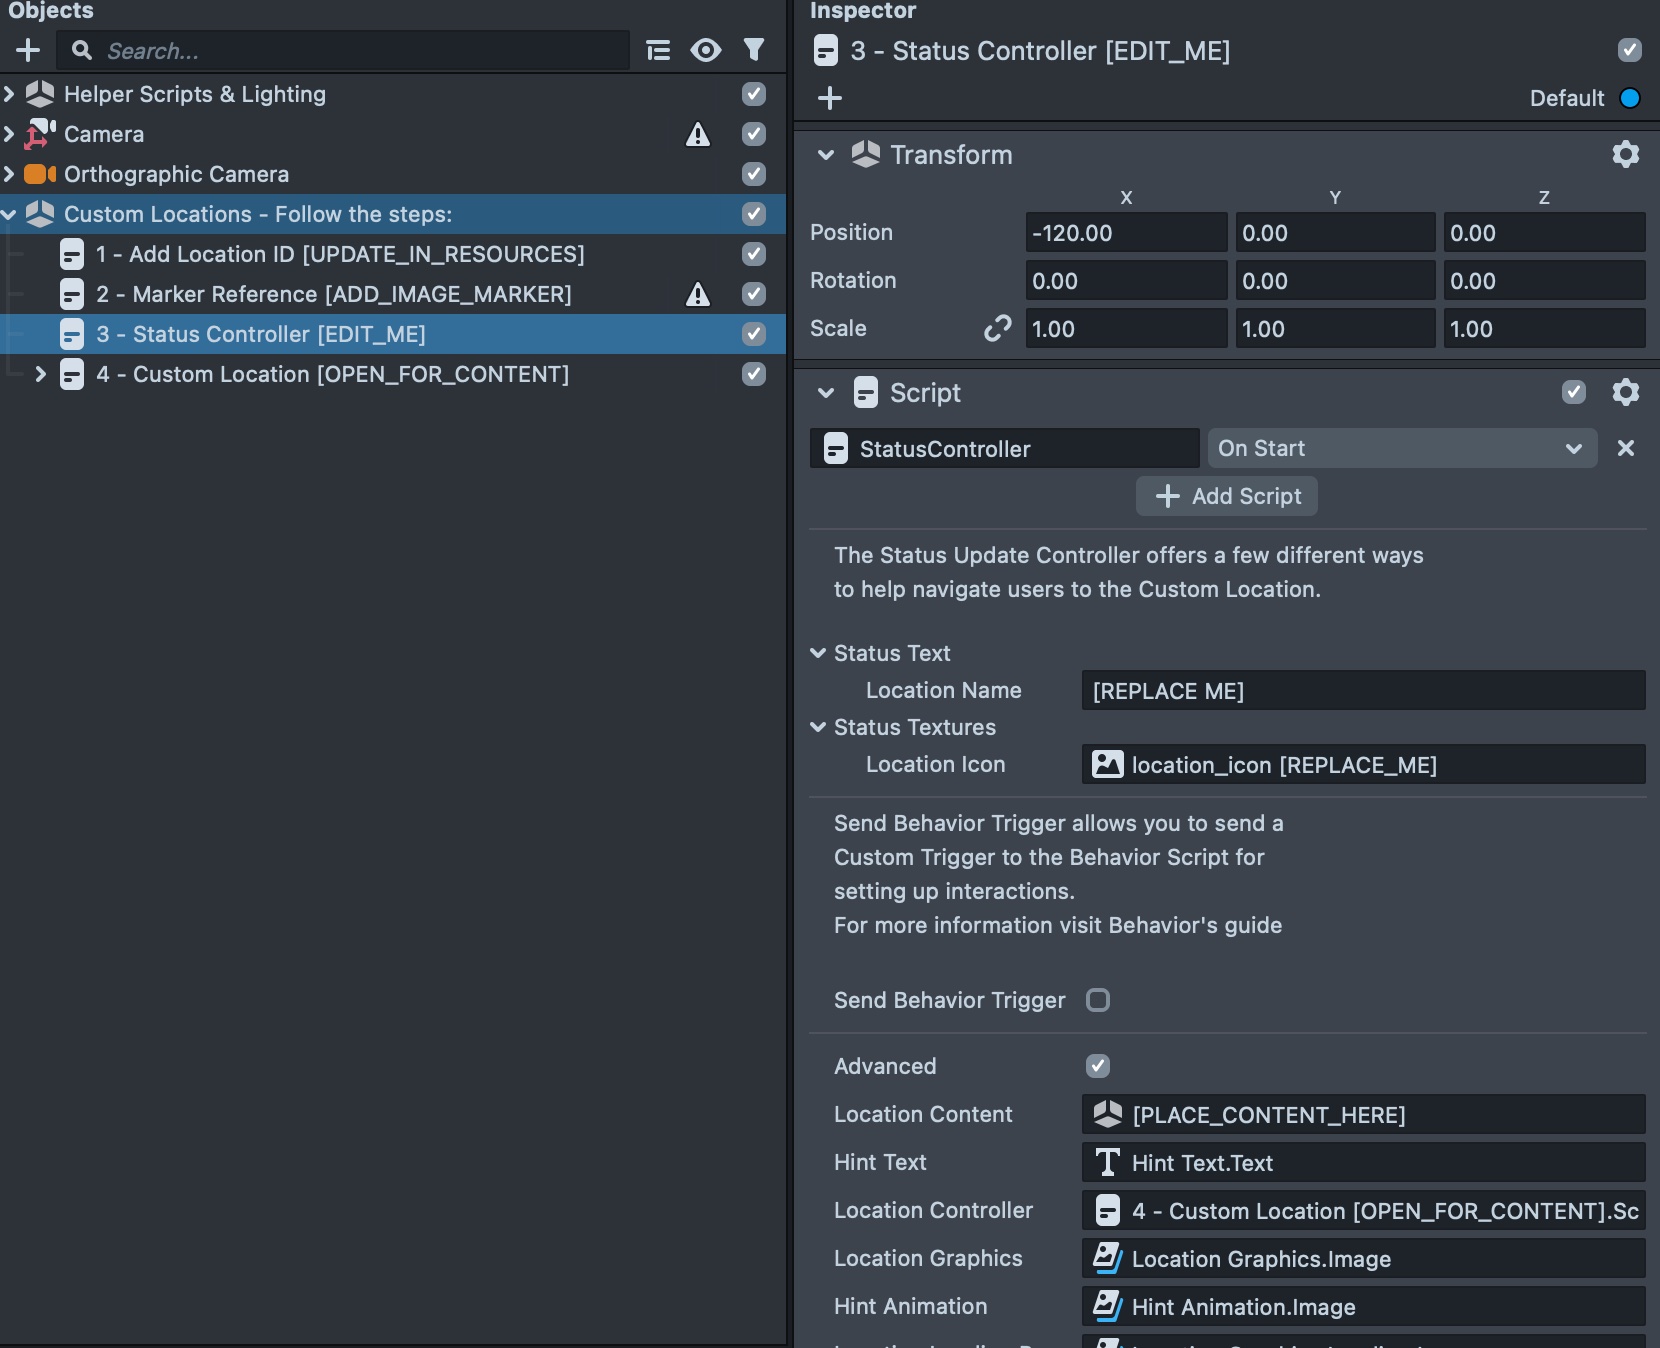Open the visibility filter eye icon above the tree
Image resolution: width=1660 pixels, height=1348 pixels.
coord(707,50)
